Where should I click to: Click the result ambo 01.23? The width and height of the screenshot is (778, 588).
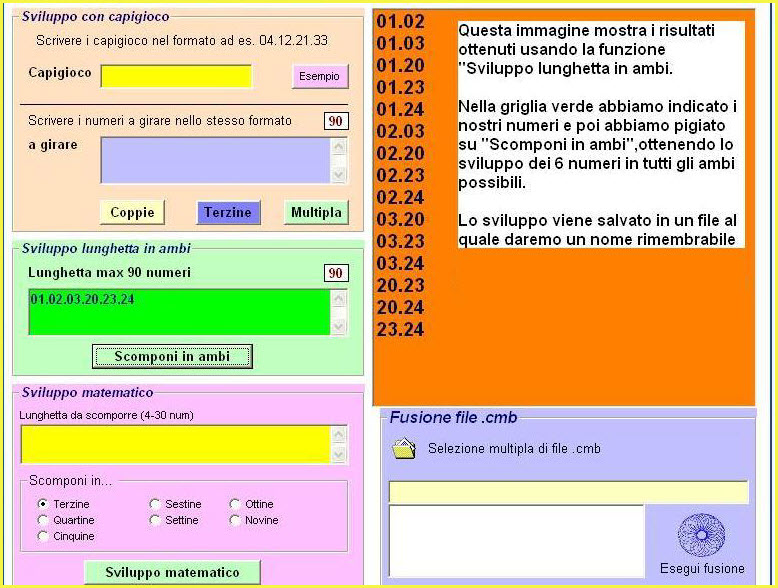pyautogui.click(x=400, y=87)
